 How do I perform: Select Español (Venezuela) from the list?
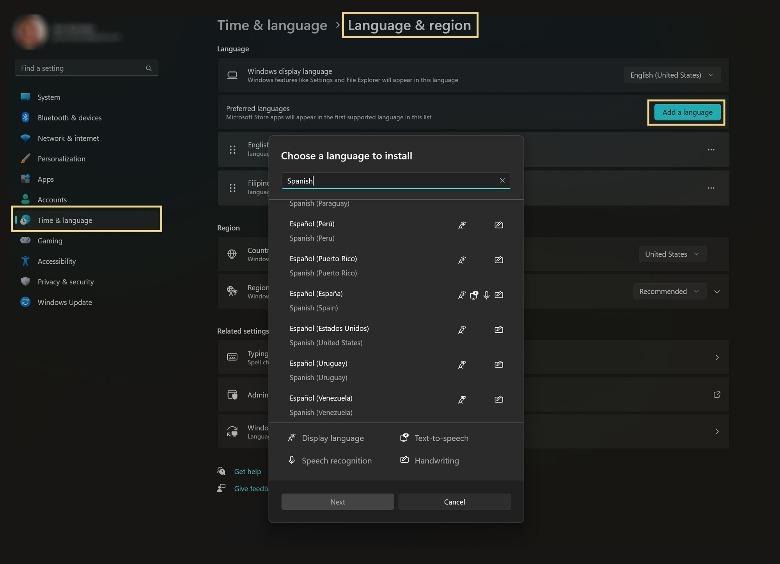395,405
